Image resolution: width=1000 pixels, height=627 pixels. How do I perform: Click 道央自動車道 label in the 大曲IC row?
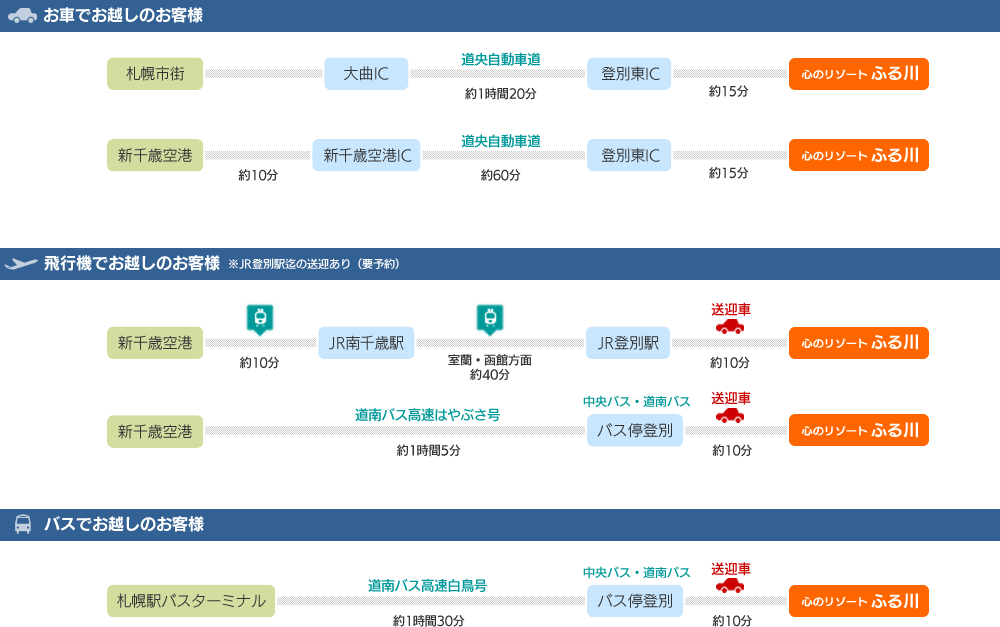[x=501, y=59]
